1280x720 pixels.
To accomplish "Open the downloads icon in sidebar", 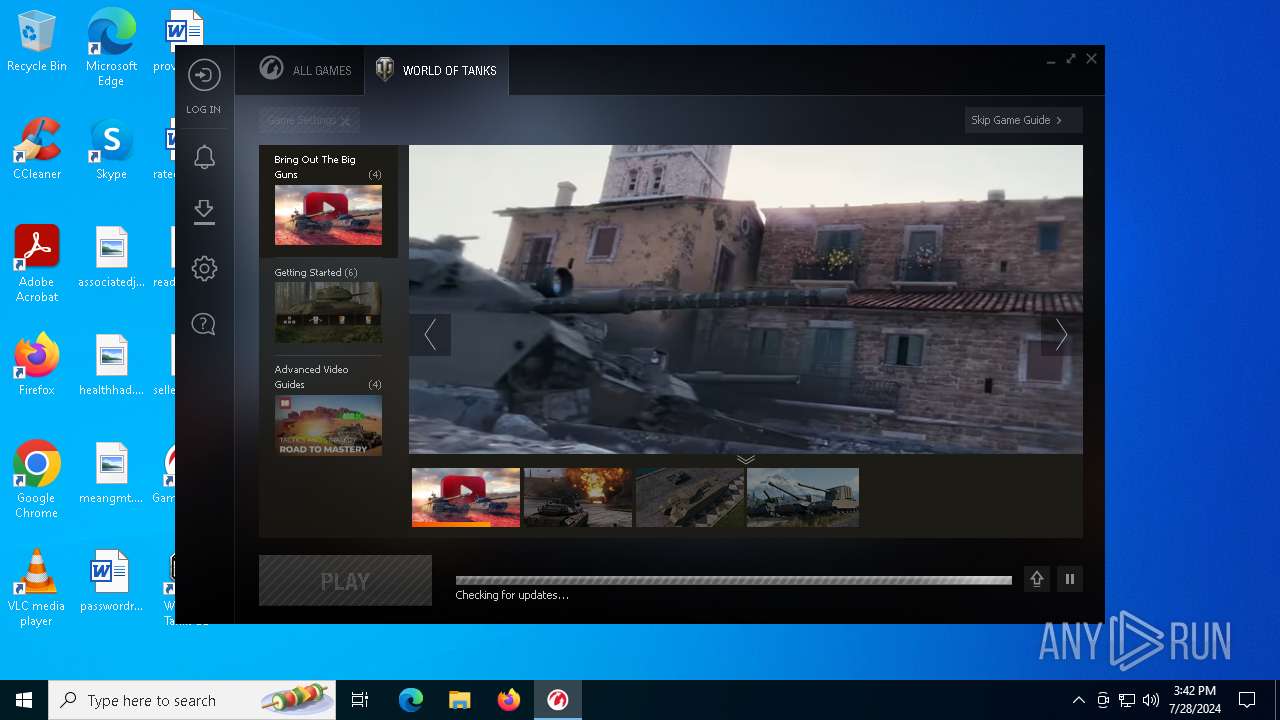I will click(x=204, y=212).
